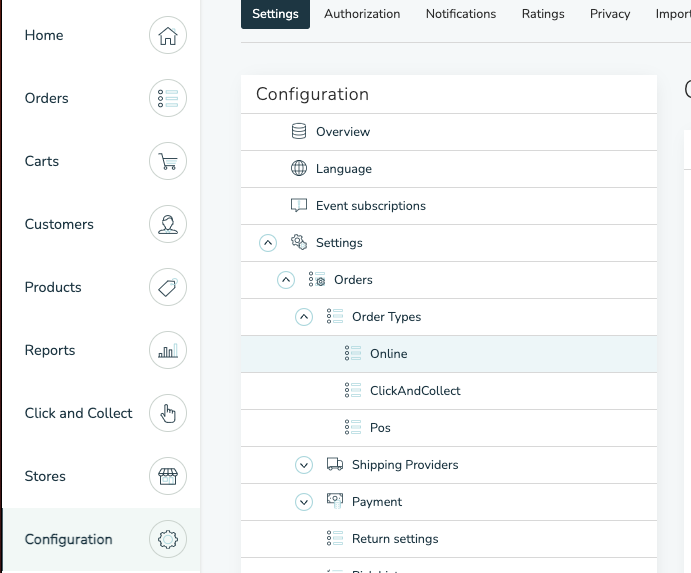Image resolution: width=691 pixels, height=573 pixels.
Task: Click the Return settings list icon
Action: point(335,539)
